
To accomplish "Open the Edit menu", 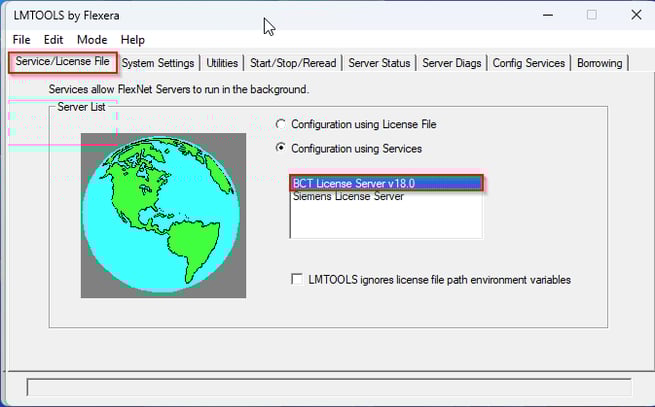I will click(x=53, y=40).
